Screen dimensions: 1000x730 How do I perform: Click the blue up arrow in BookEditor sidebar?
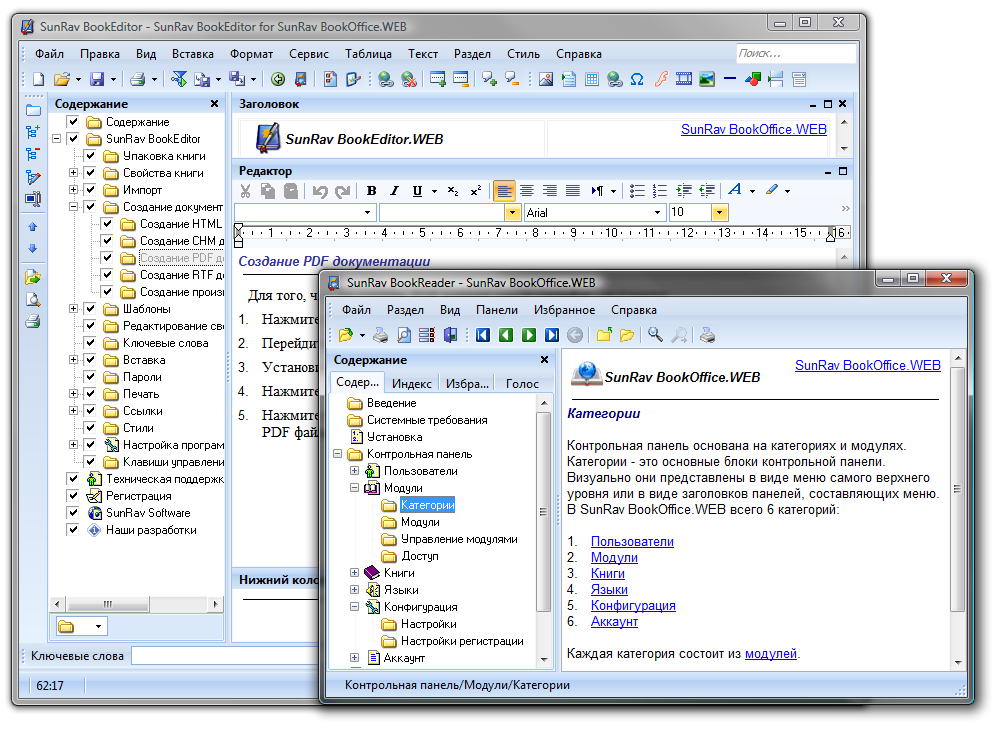pyautogui.click(x=33, y=227)
